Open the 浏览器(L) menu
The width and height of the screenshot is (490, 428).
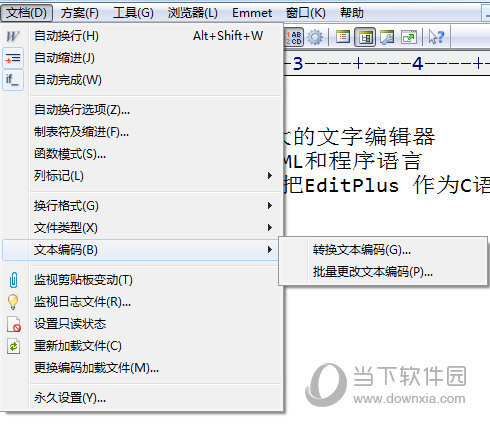coord(193,13)
